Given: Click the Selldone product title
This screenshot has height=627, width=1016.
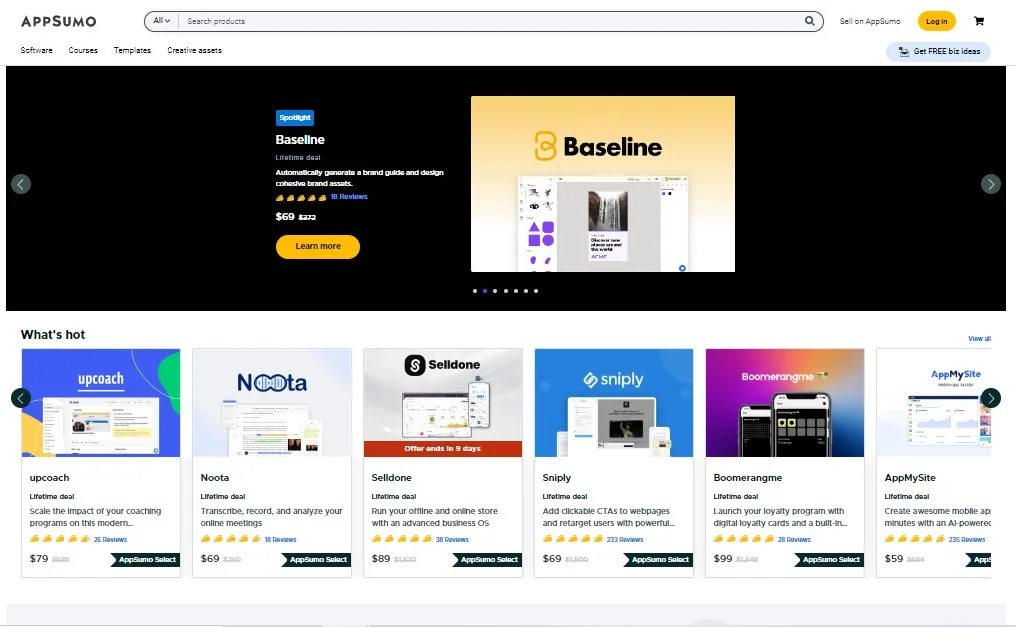Looking at the screenshot, I should point(391,477).
